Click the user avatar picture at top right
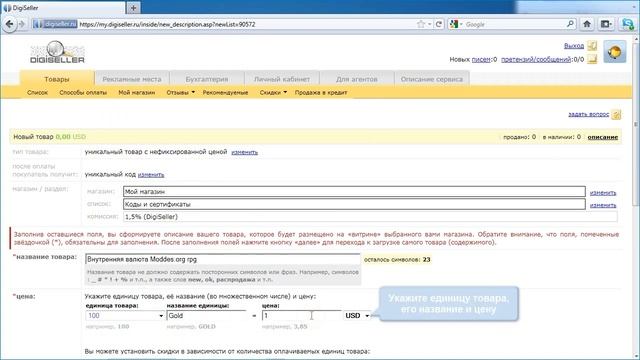 coord(615,52)
